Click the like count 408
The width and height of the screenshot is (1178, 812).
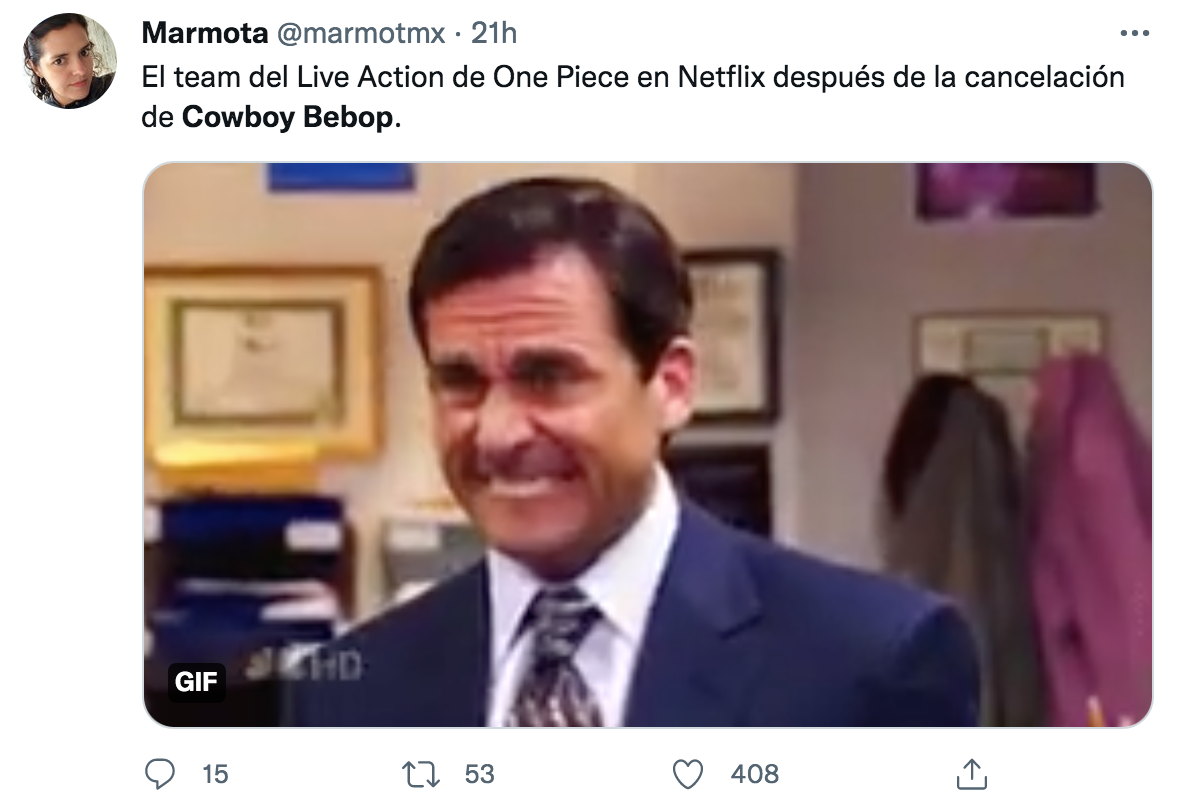pos(755,773)
